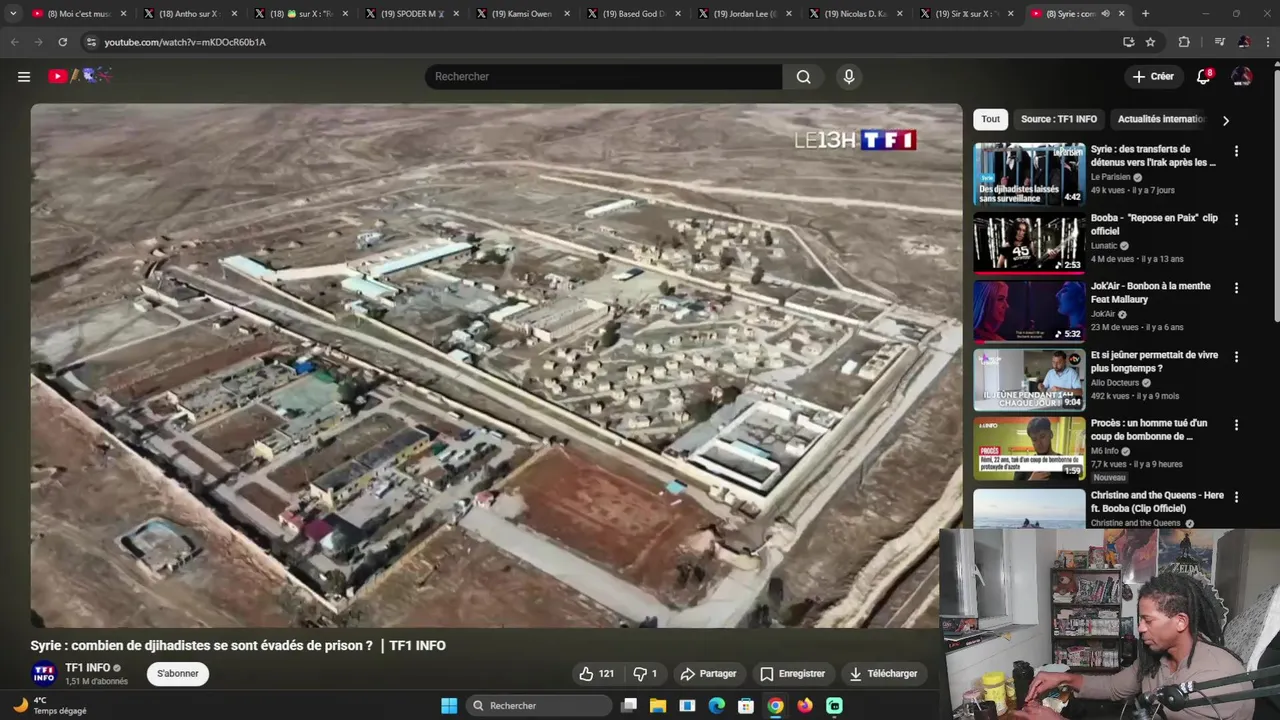This screenshot has height=720, width=1280.
Task: Open the tab search dropdown arrow
Action: [13, 14]
